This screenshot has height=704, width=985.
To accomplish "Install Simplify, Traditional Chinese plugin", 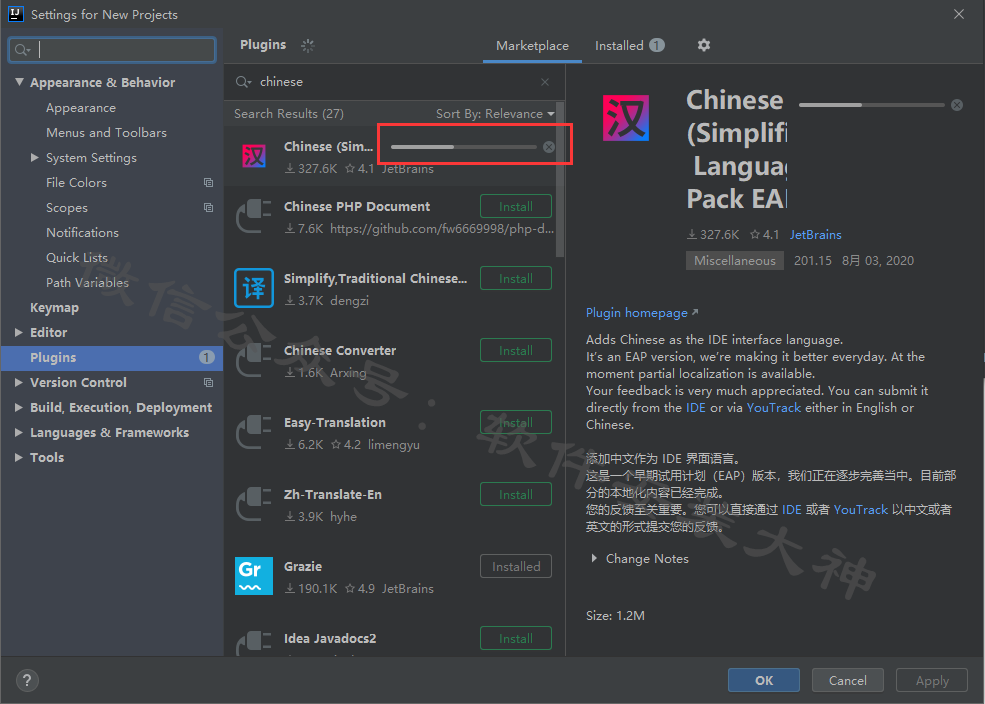I will pyautogui.click(x=516, y=279).
